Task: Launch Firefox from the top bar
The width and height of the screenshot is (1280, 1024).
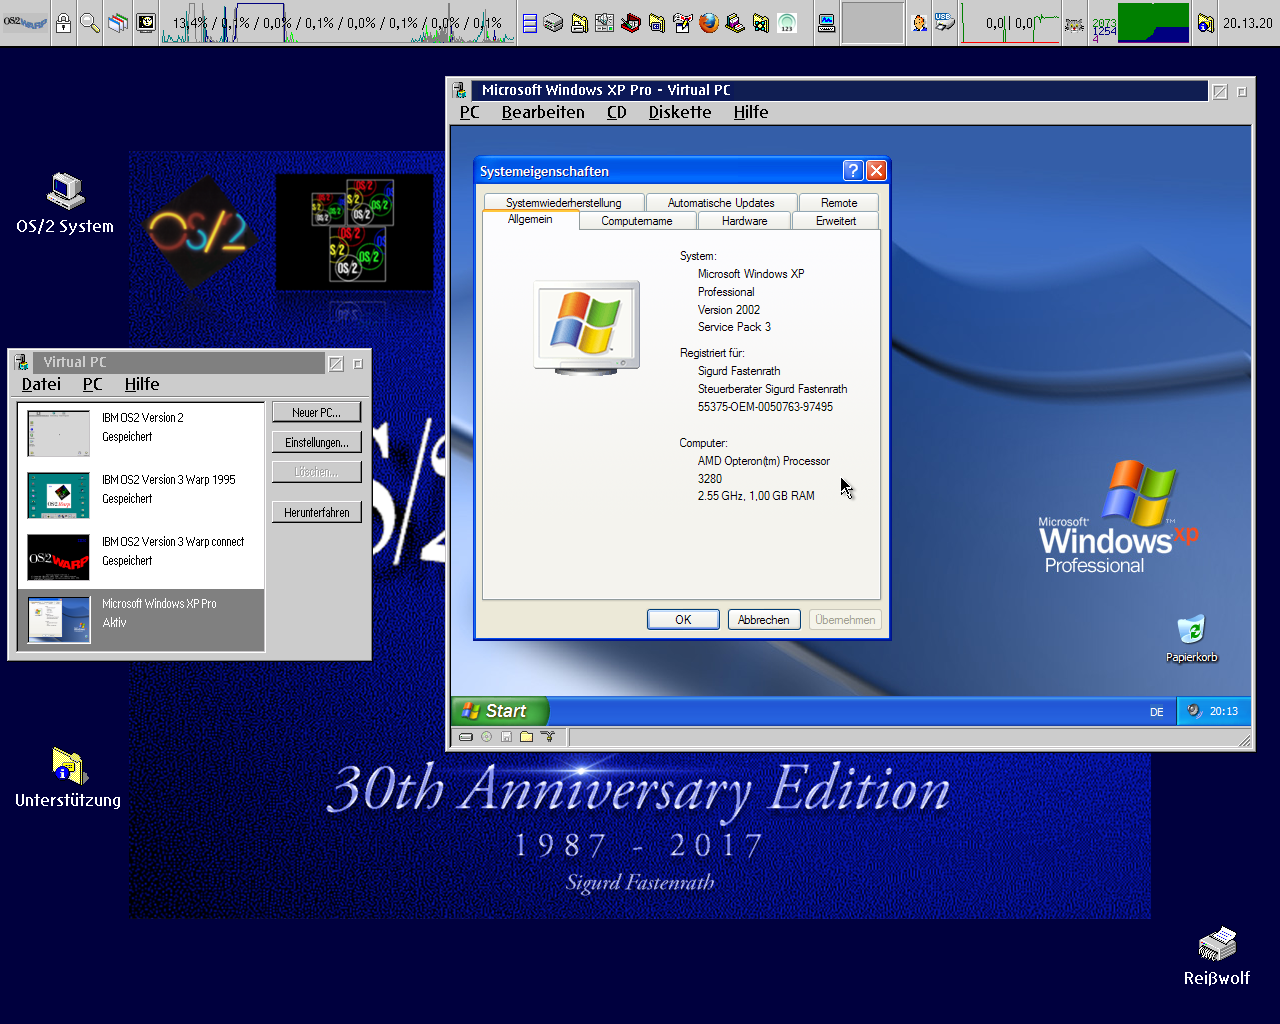Action: tap(709, 23)
